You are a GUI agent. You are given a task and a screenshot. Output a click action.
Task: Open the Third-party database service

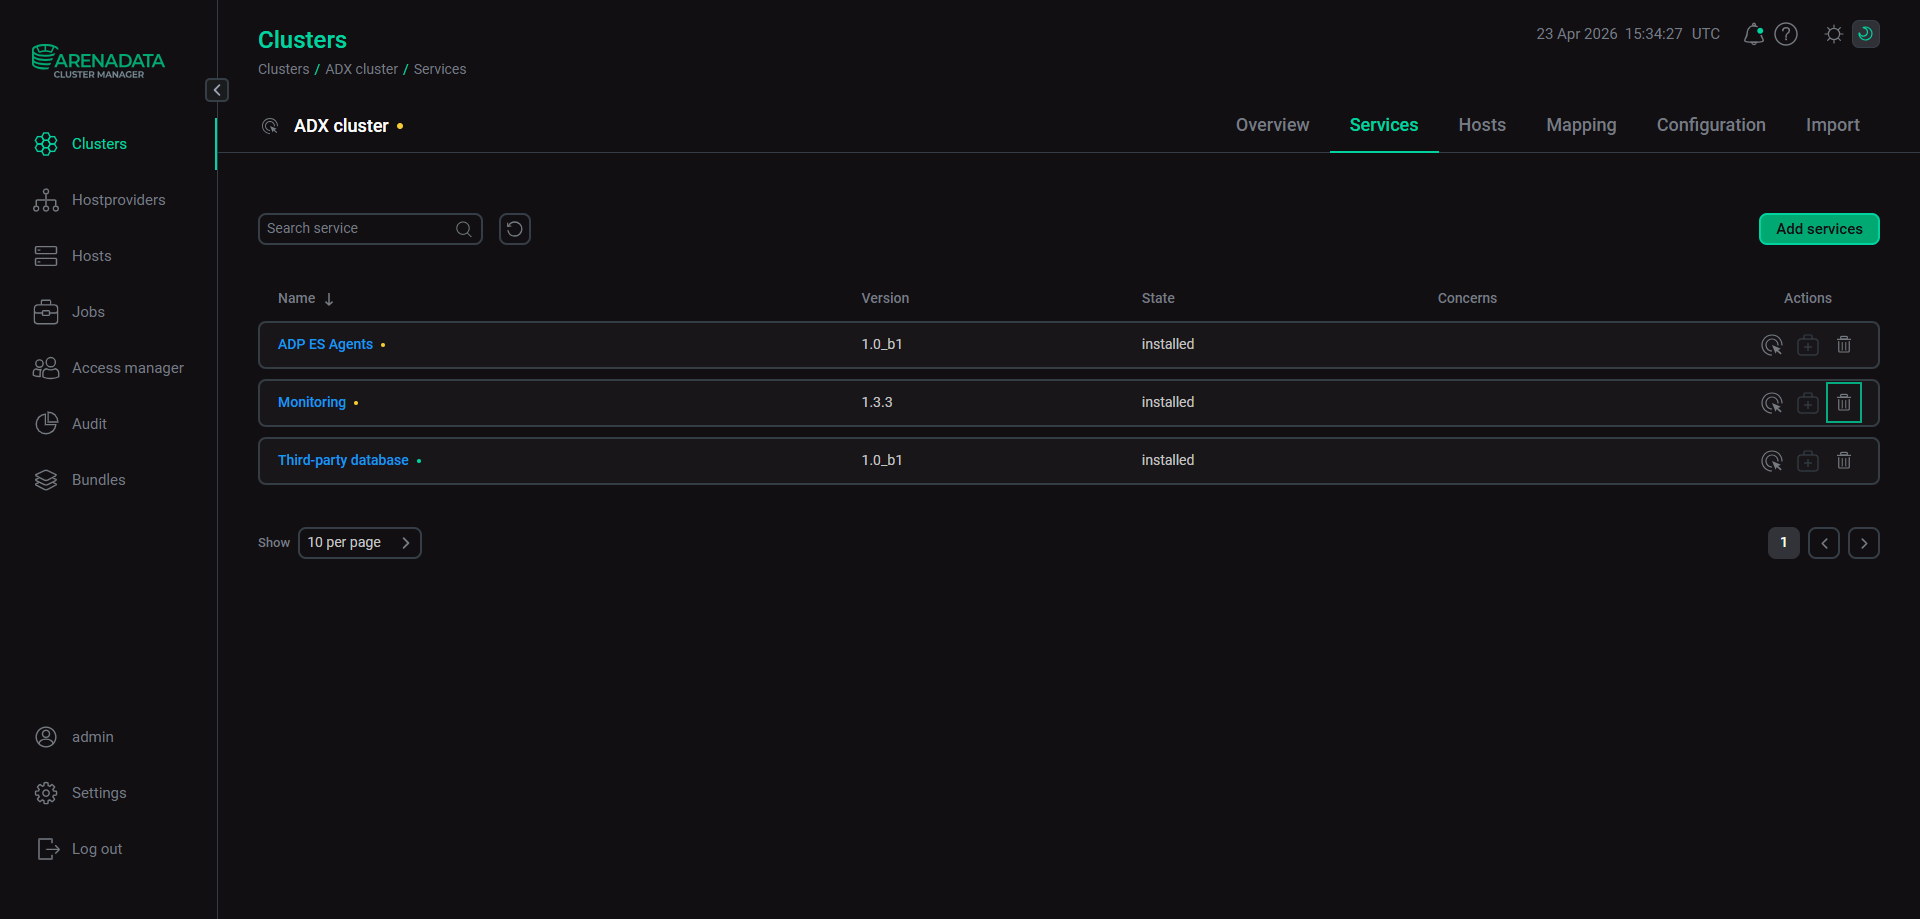[x=343, y=460]
